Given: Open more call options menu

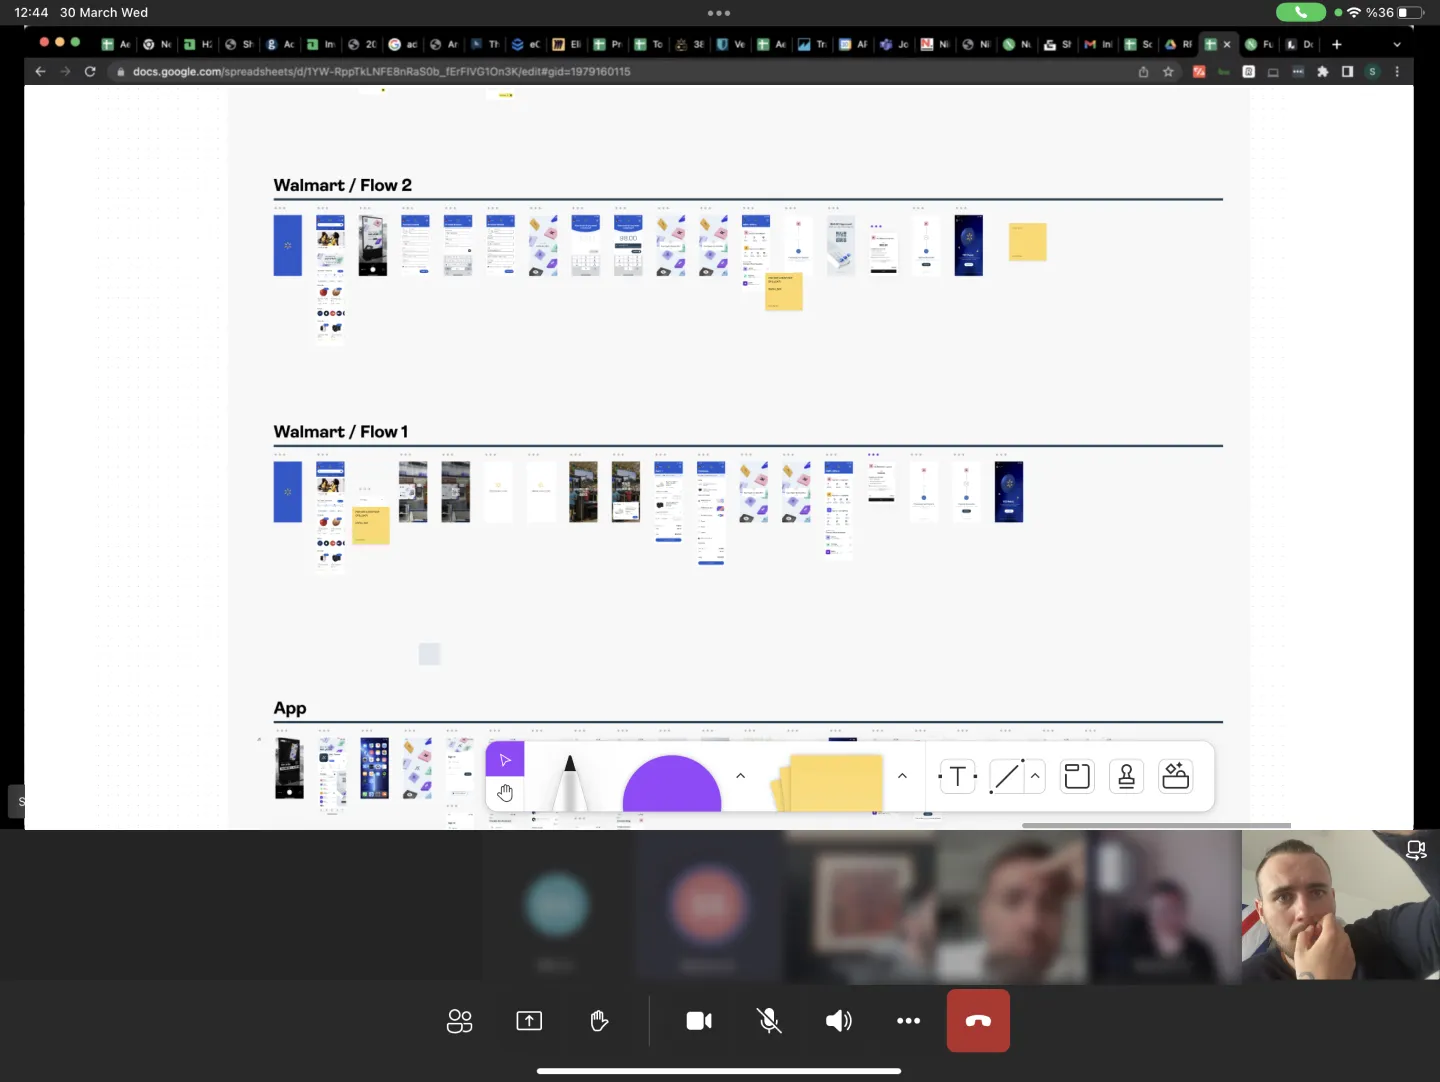Looking at the screenshot, I should (908, 1021).
